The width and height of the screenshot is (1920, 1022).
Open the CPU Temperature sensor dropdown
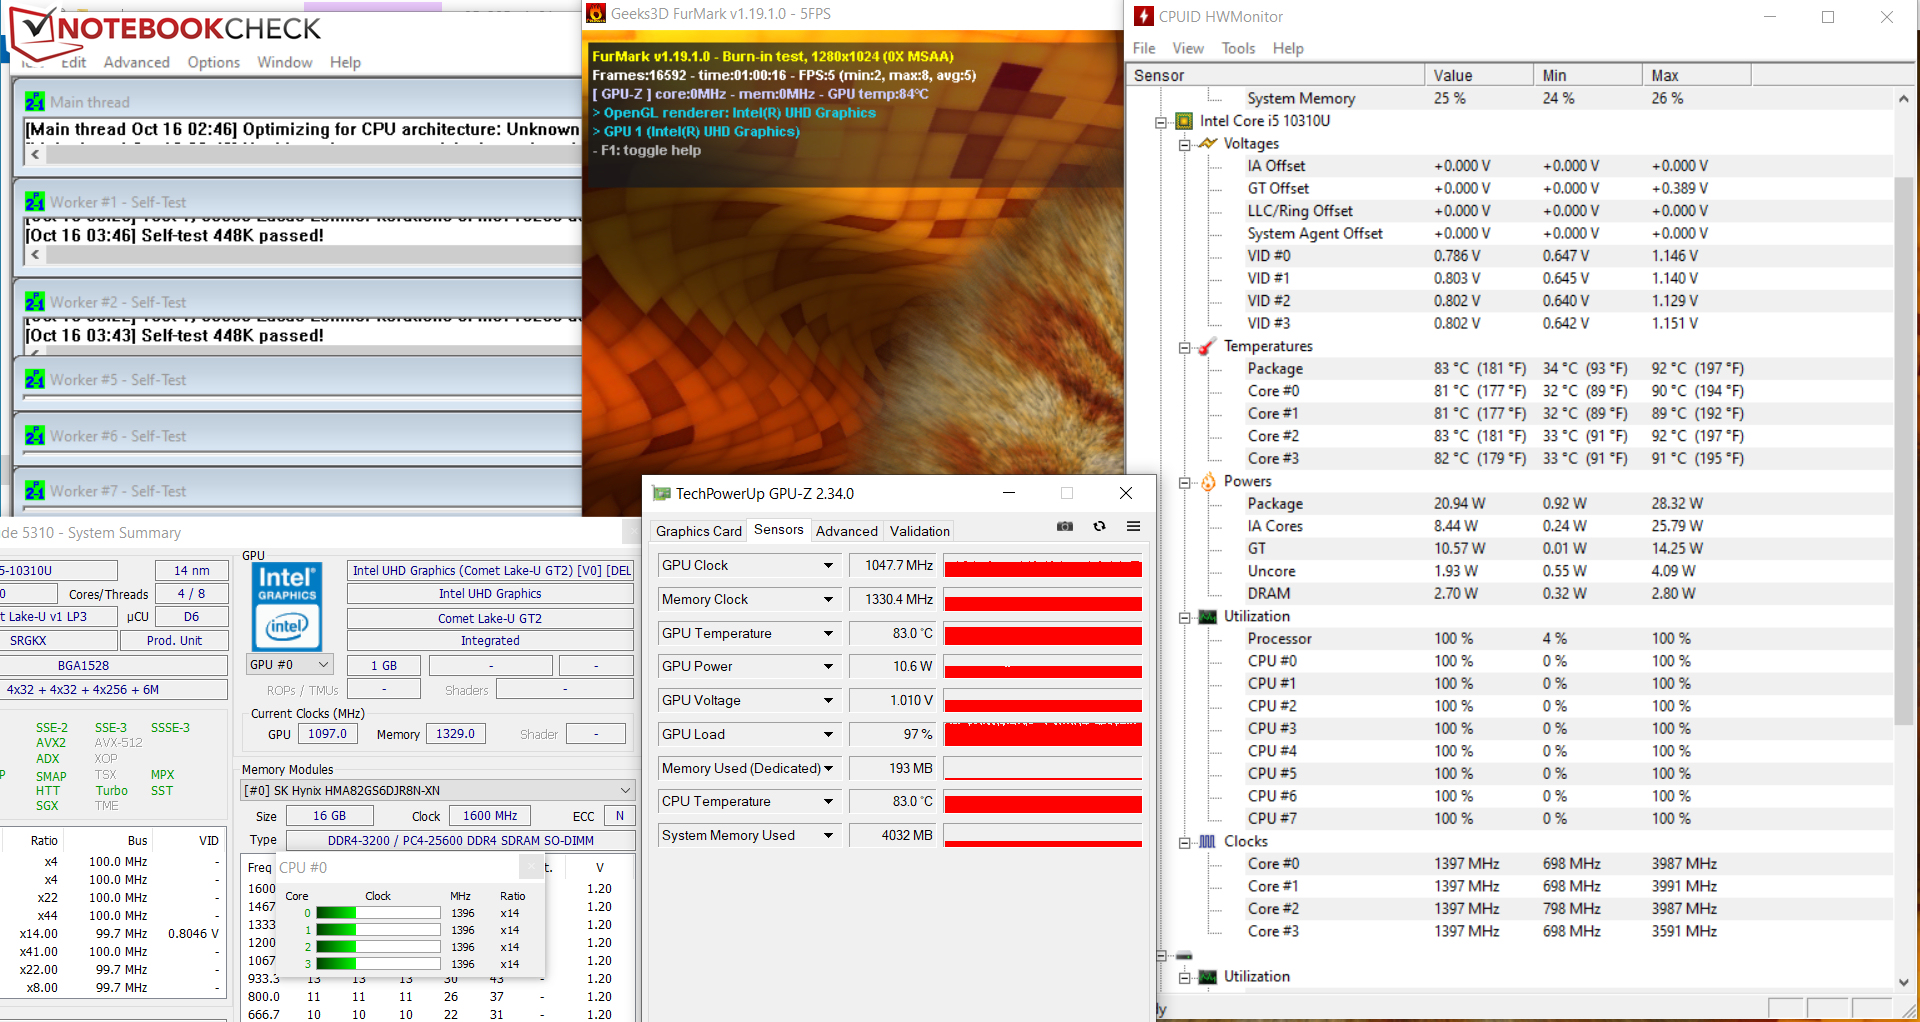pyautogui.click(x=828, y=802)
